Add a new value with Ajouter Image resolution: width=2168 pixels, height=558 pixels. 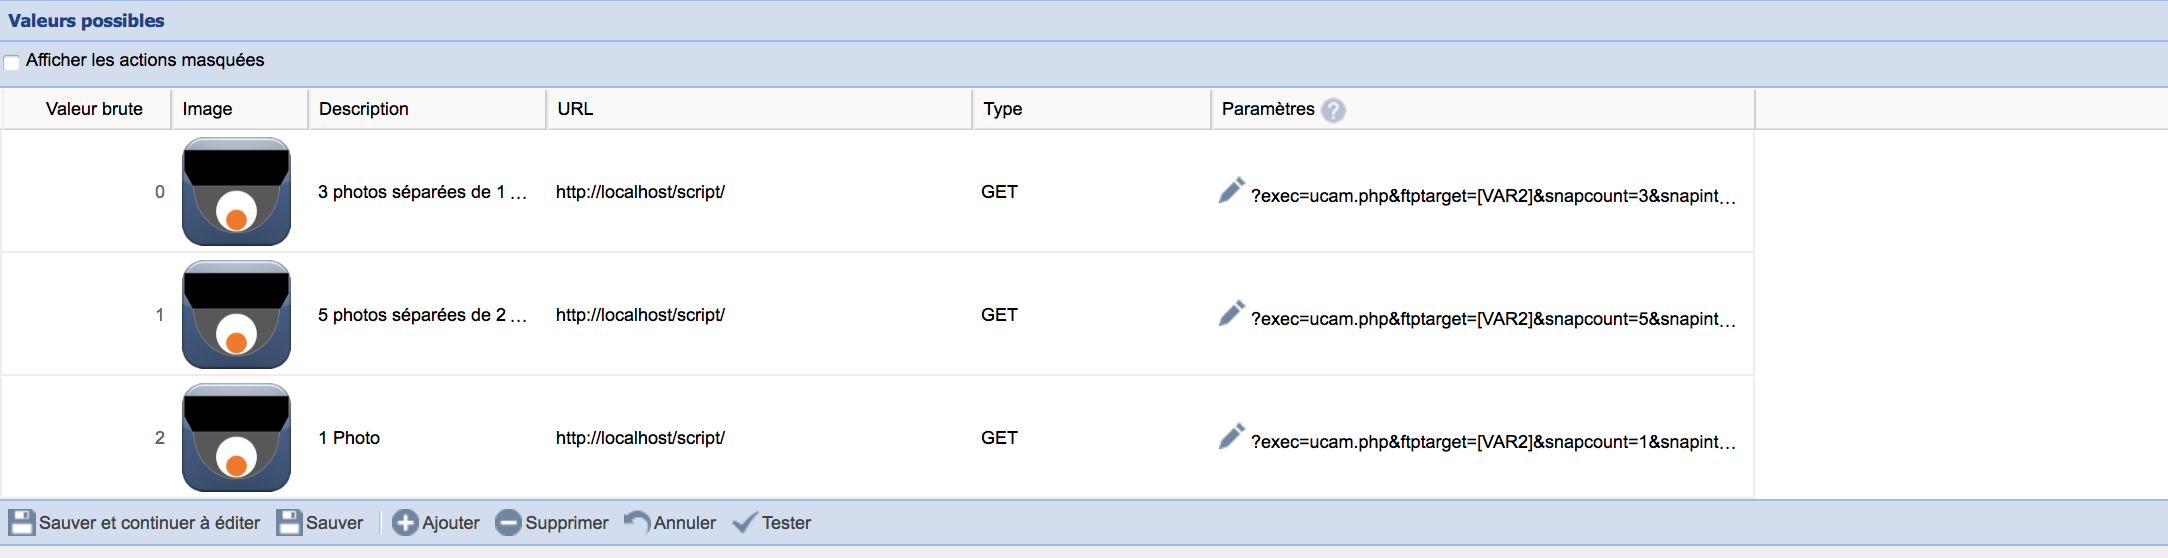436,523
